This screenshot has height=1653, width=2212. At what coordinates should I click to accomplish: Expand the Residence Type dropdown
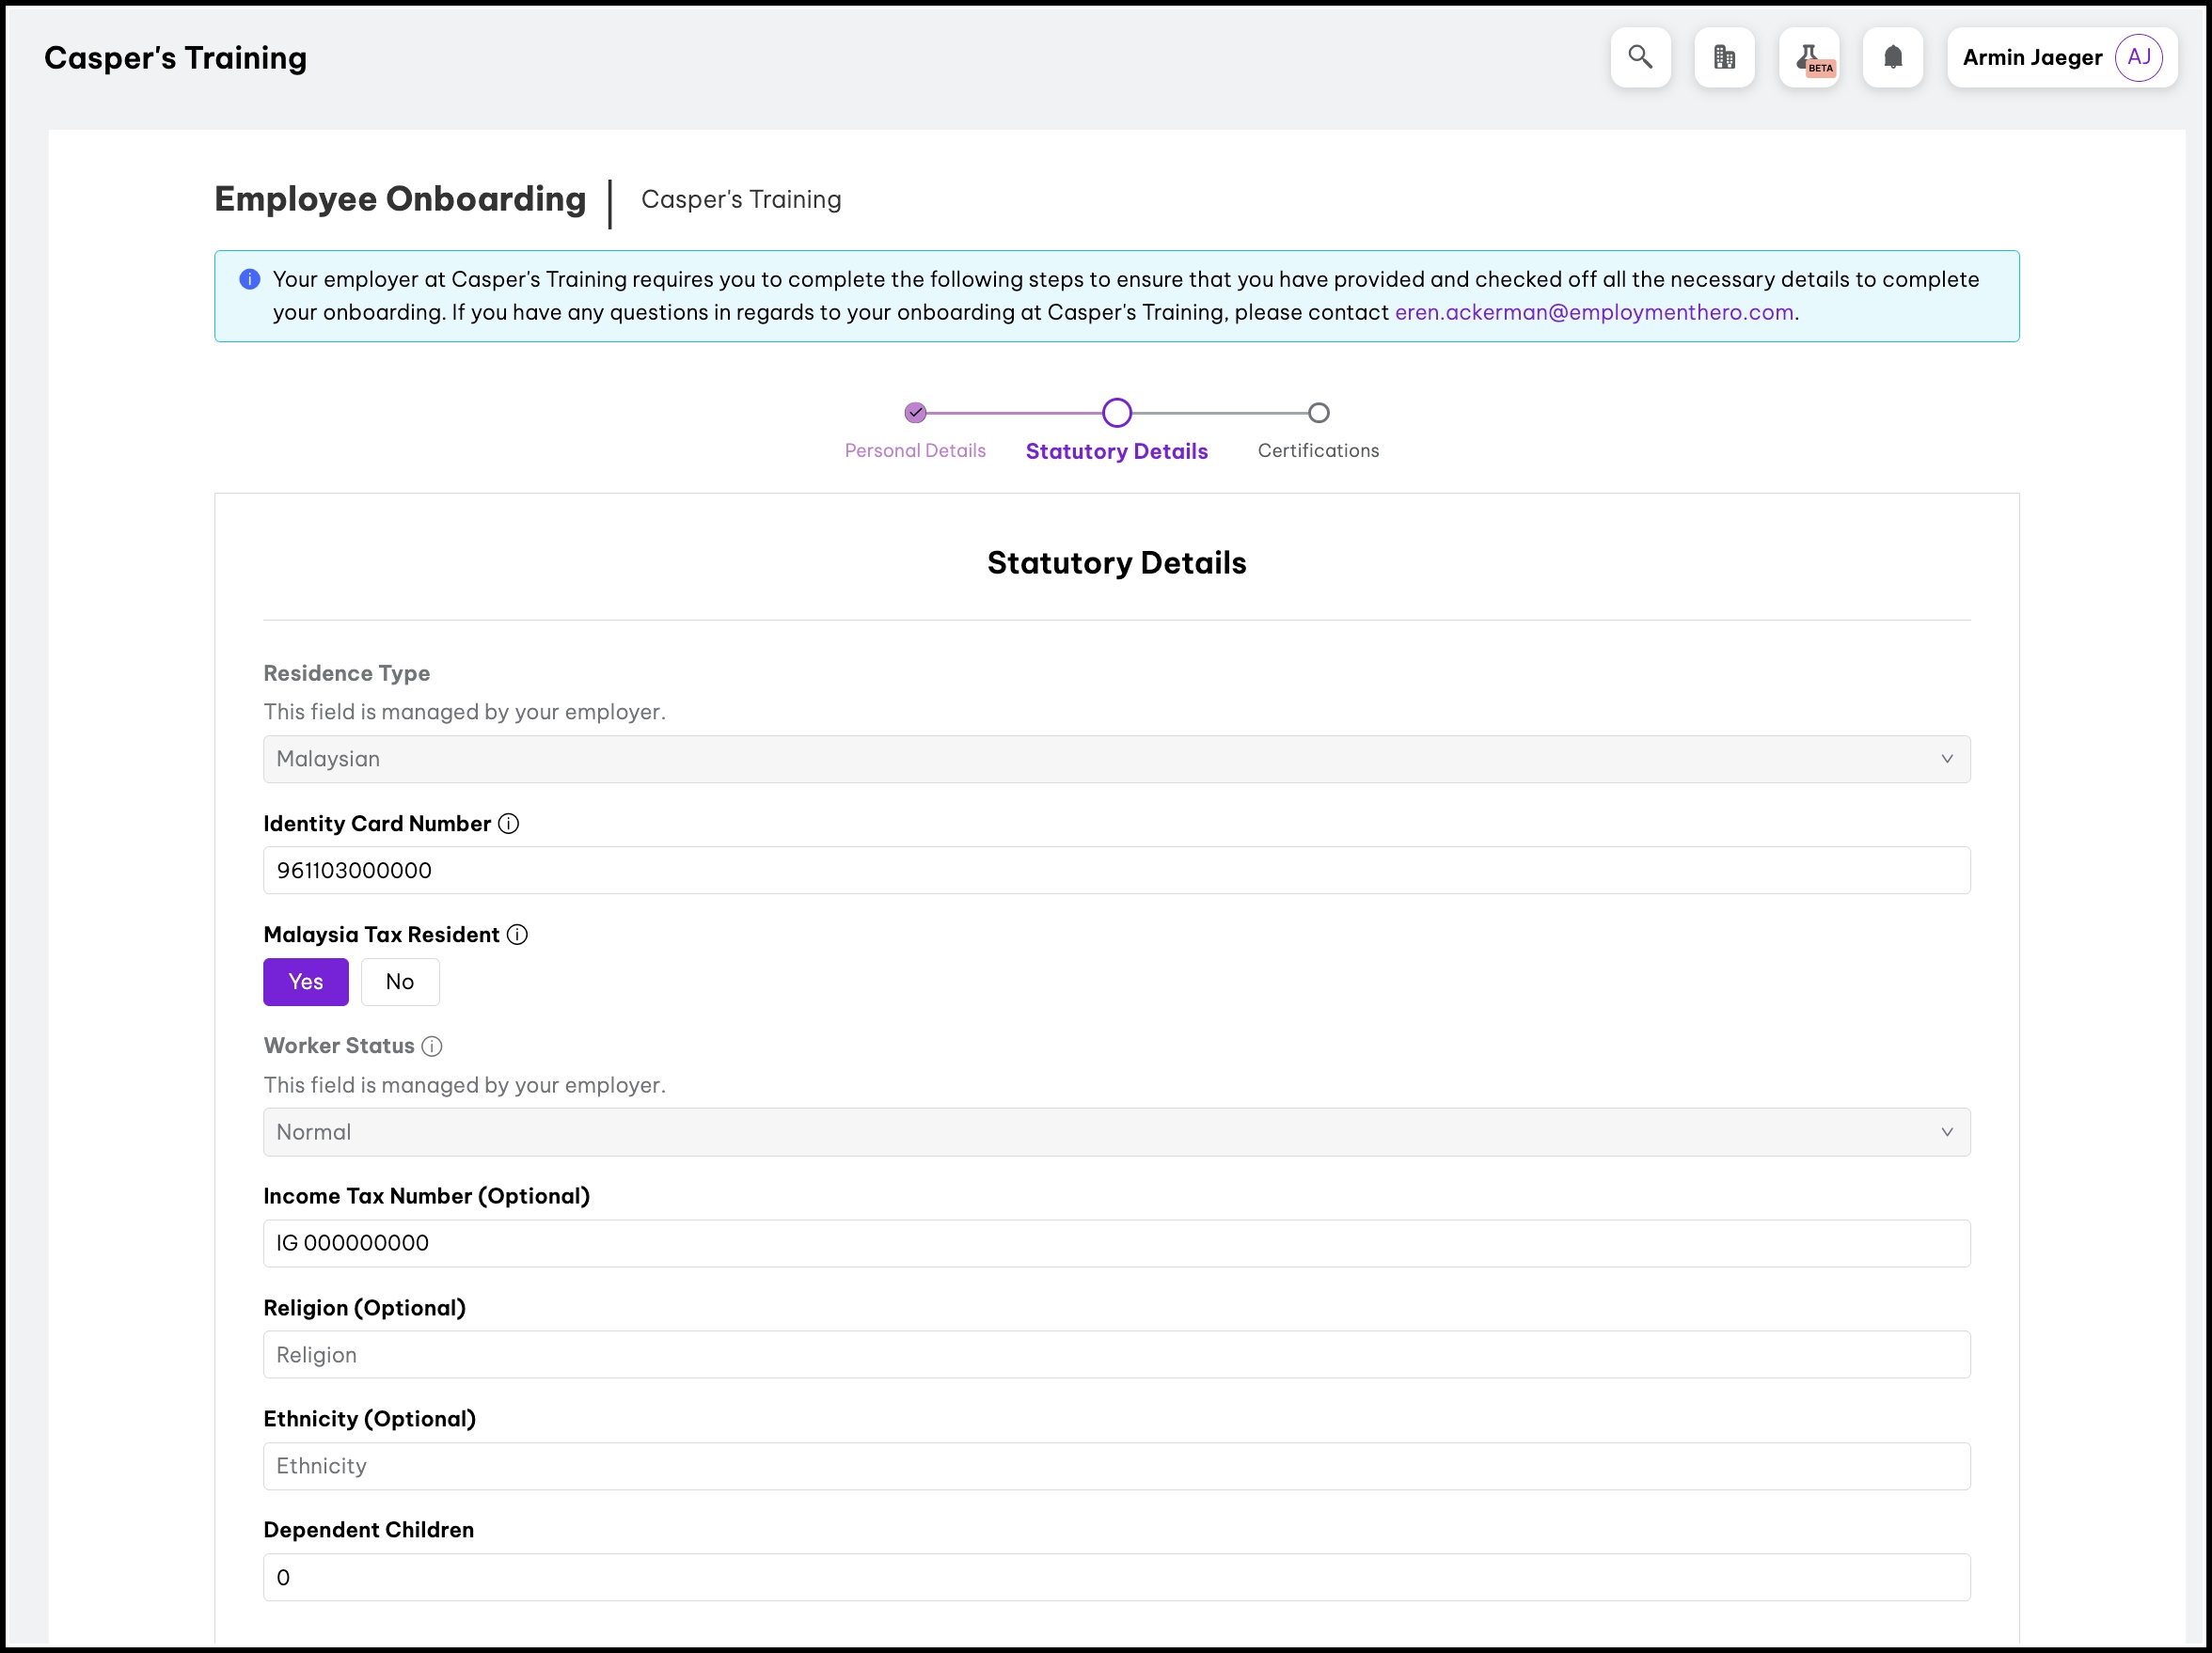click(x=1116, y=759)
